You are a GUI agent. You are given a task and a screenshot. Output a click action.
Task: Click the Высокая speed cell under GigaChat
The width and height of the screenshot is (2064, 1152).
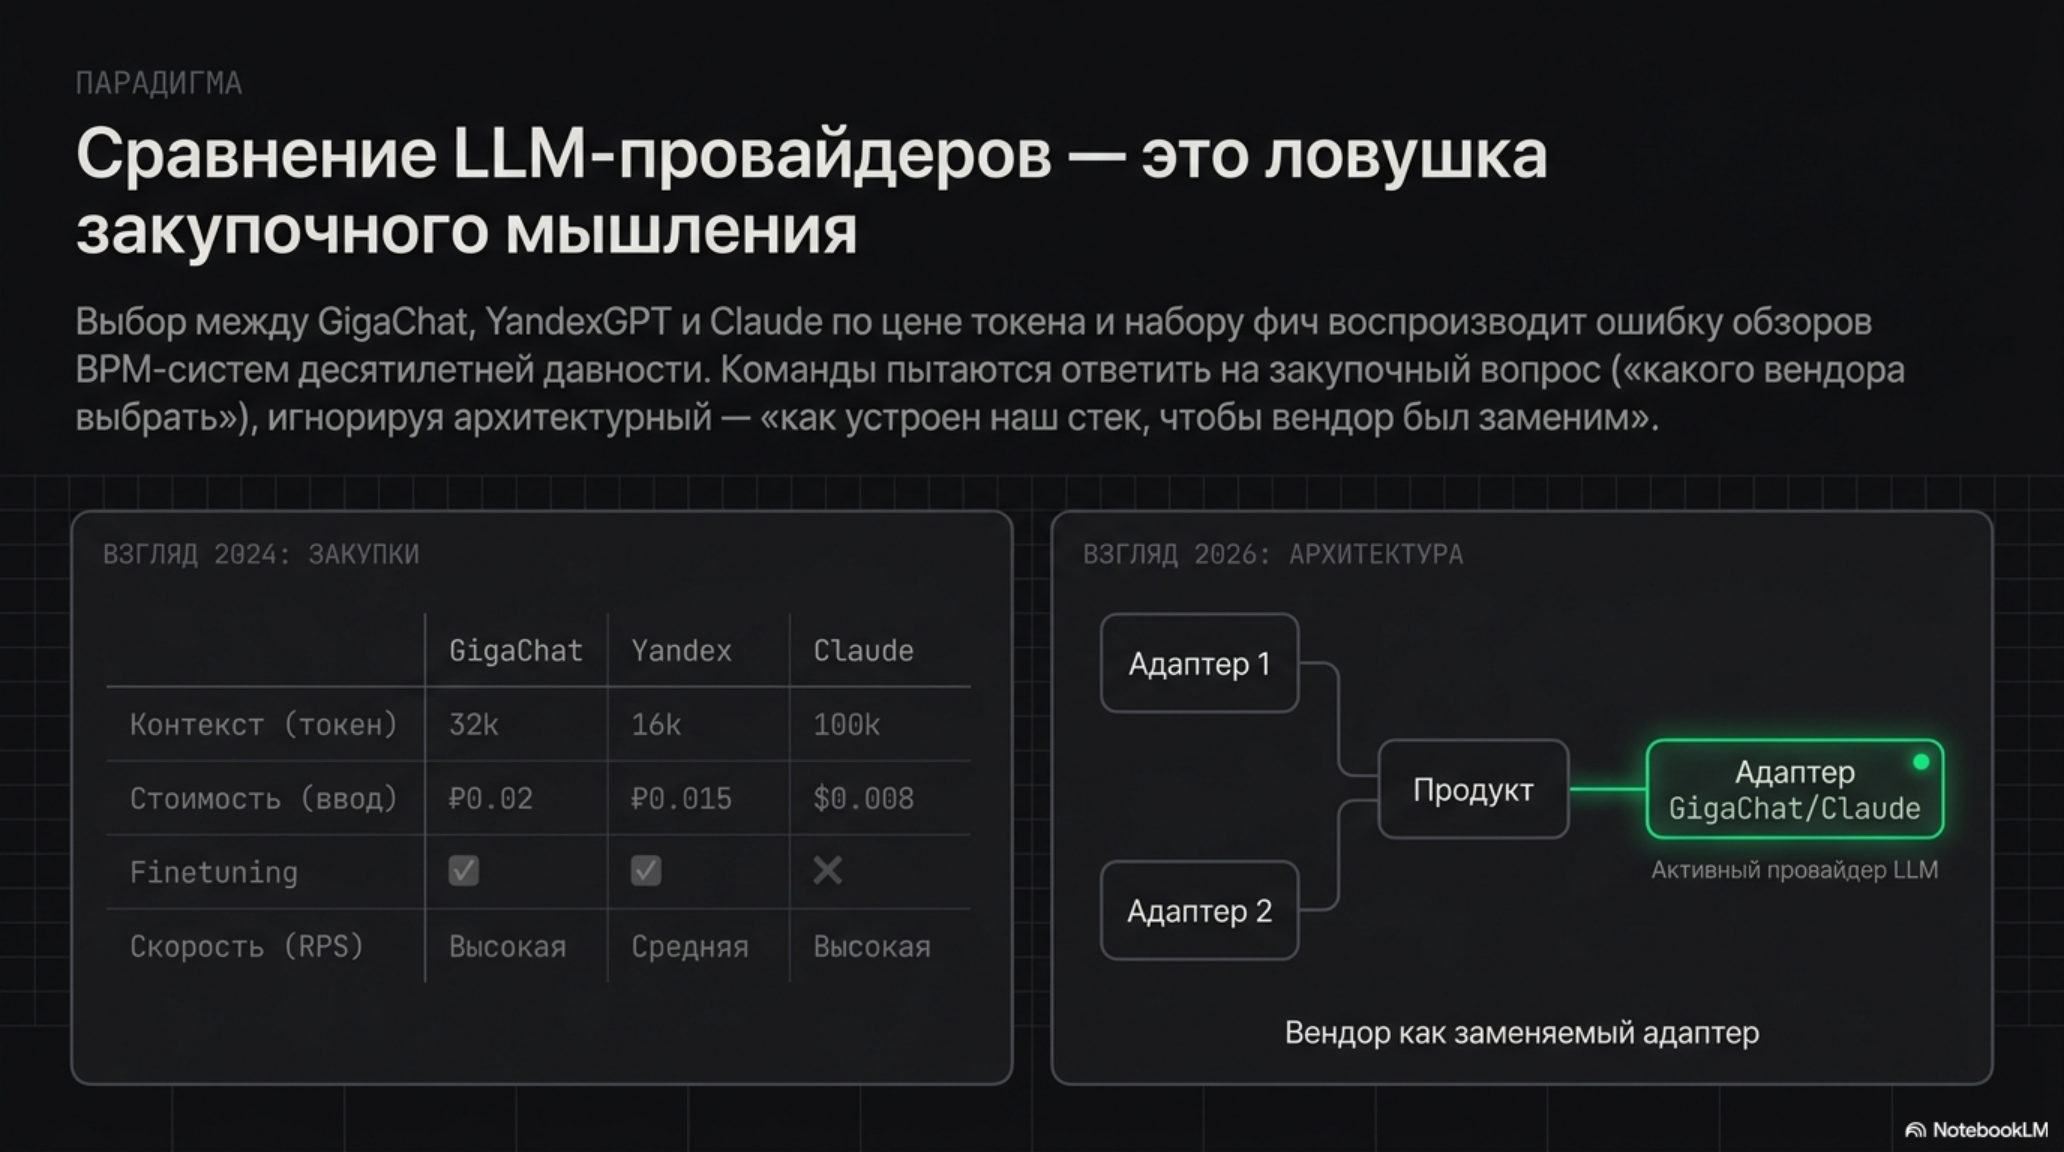[507, 946]
